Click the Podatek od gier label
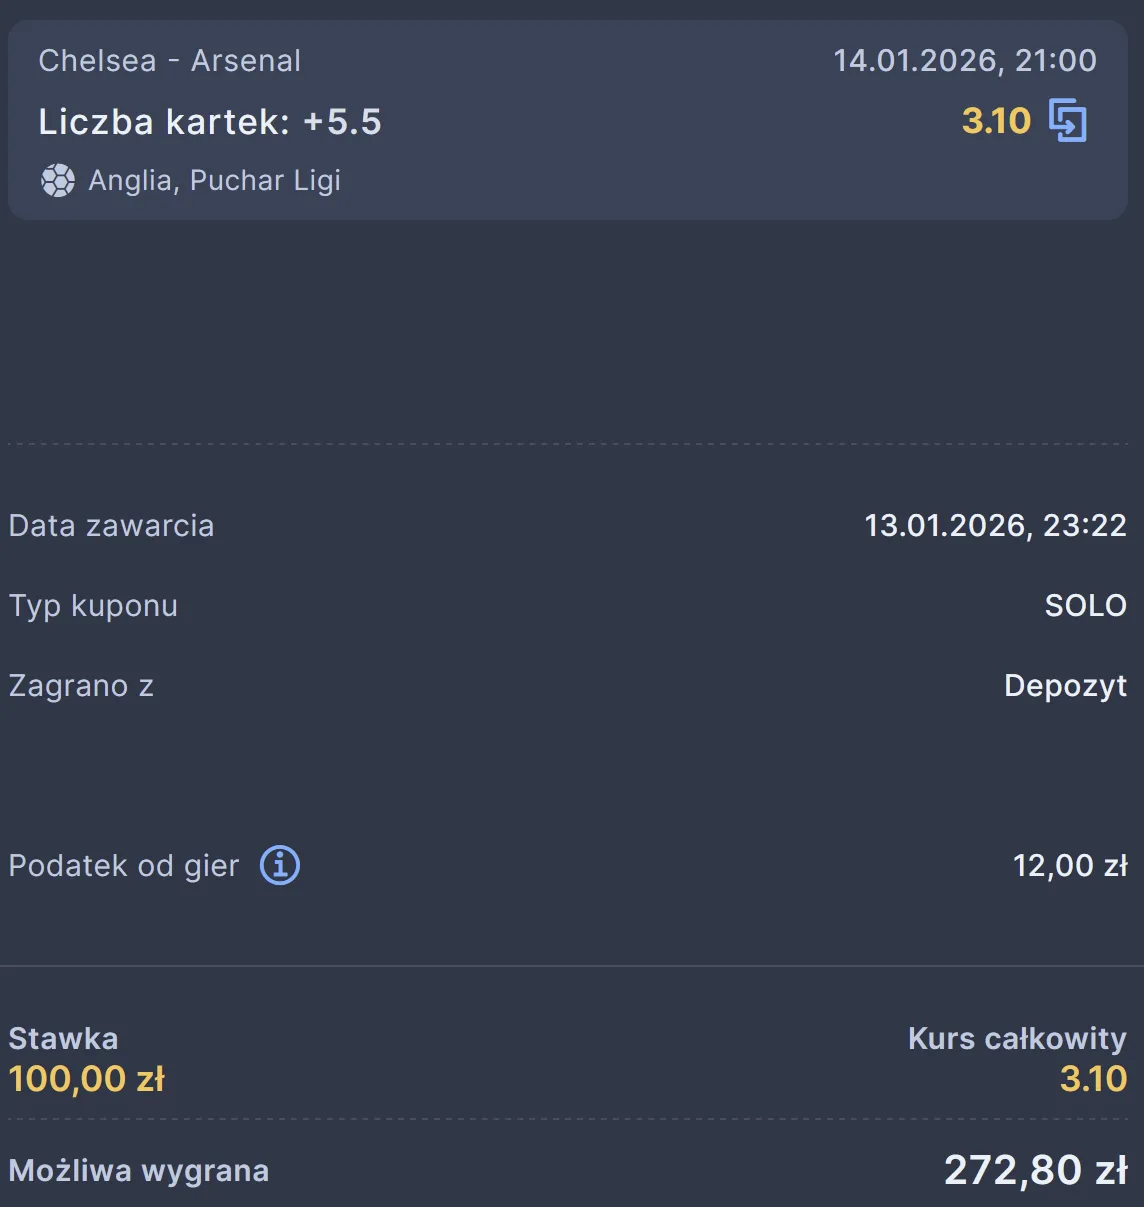Image resolution: width=1144 pixels, height=1207 pixels. tap(123, 865)
